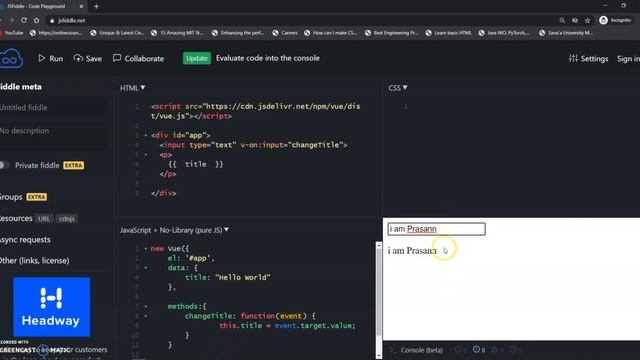Collapse the div id=app fold arrow
This screenshot has width=640, height=360.
coord(146,135)
